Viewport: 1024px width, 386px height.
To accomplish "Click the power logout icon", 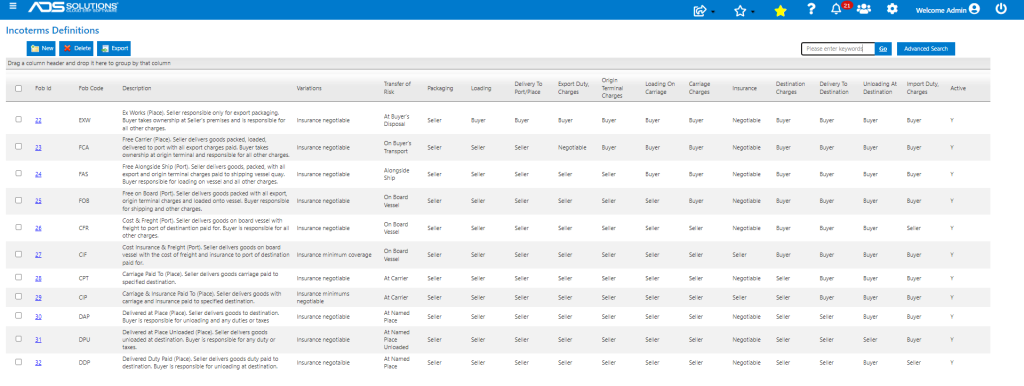I will point(1001,9).
